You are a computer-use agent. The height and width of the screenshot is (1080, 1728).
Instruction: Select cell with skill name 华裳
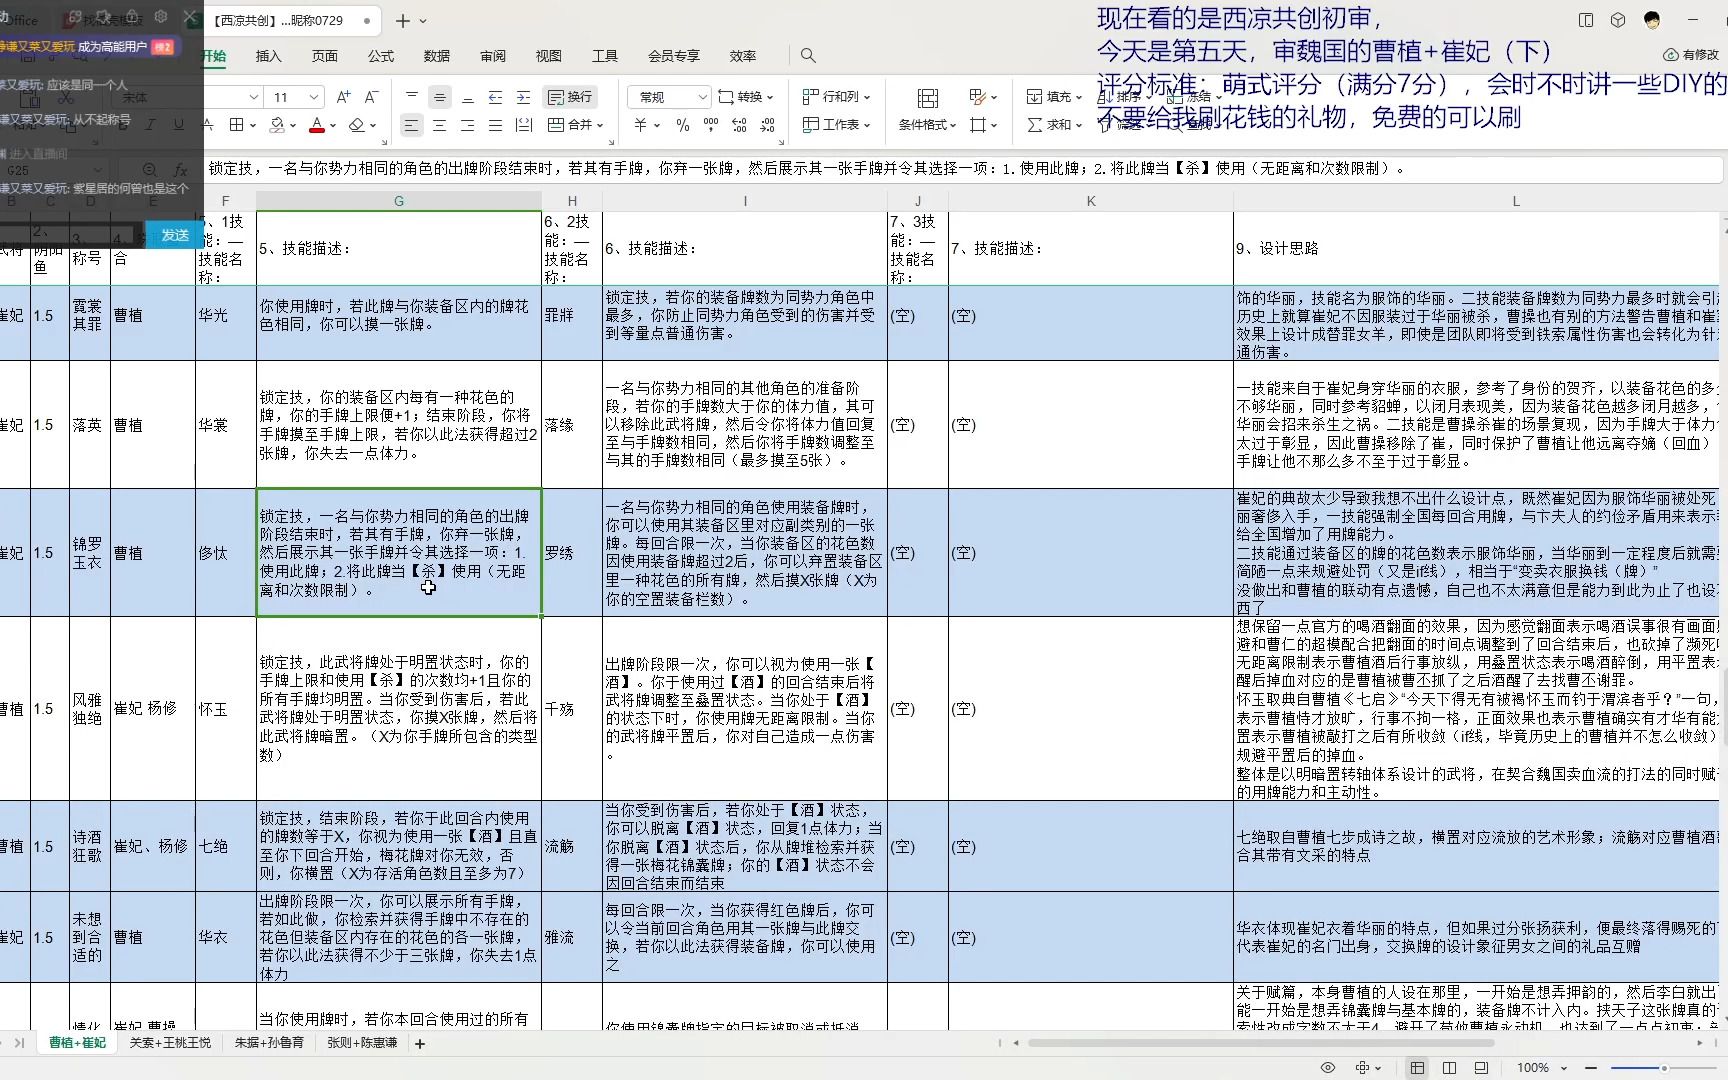click(x=225, y=425)
